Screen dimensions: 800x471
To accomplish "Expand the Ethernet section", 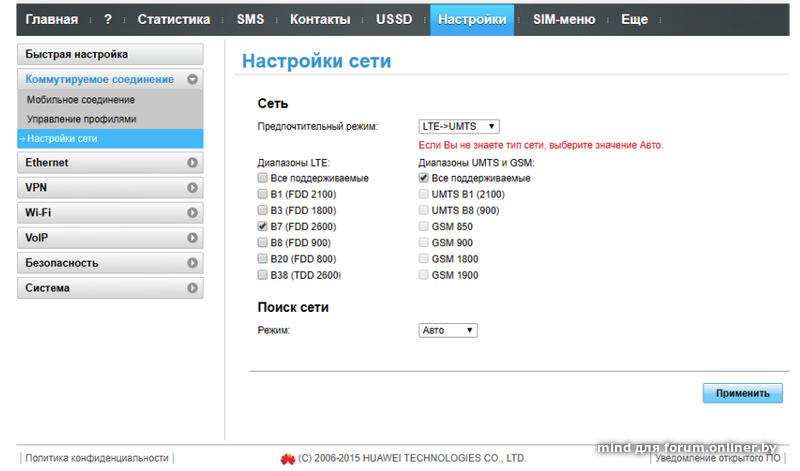I will [x=110, y=163].
